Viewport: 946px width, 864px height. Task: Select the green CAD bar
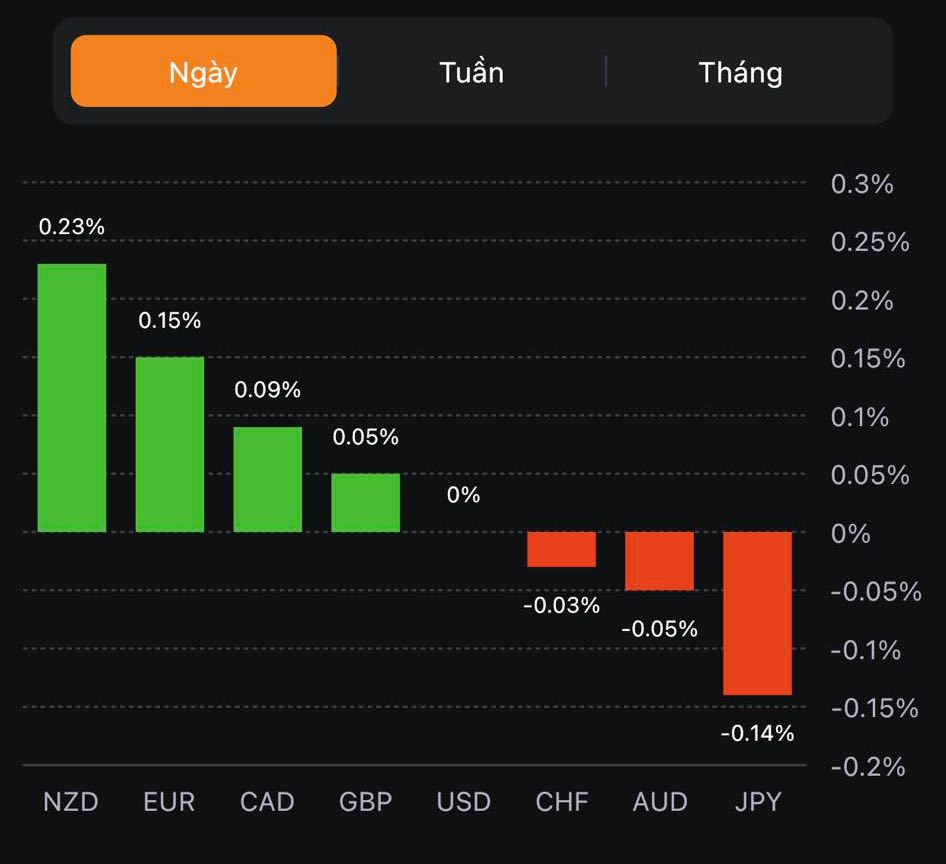[x=268, y=479]
